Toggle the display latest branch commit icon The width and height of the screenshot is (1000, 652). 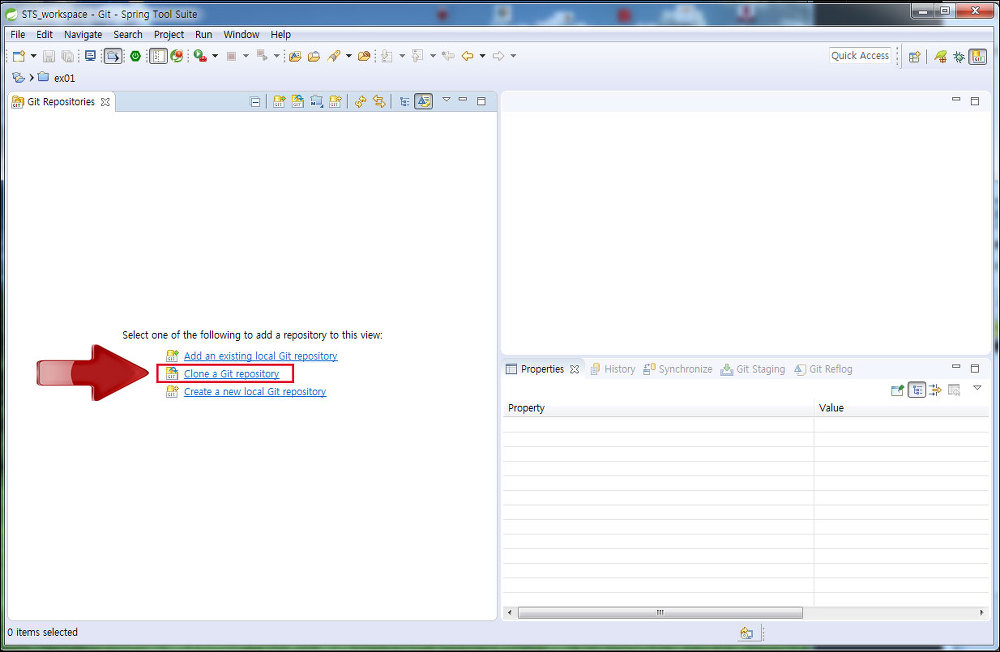(423, 101)
